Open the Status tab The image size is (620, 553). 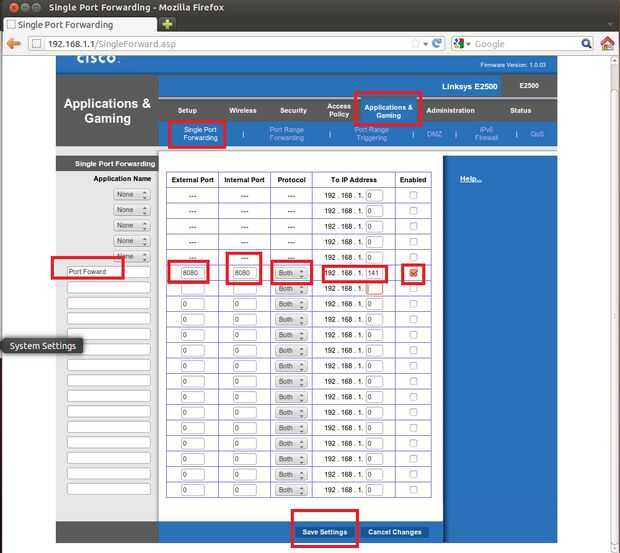520,110
